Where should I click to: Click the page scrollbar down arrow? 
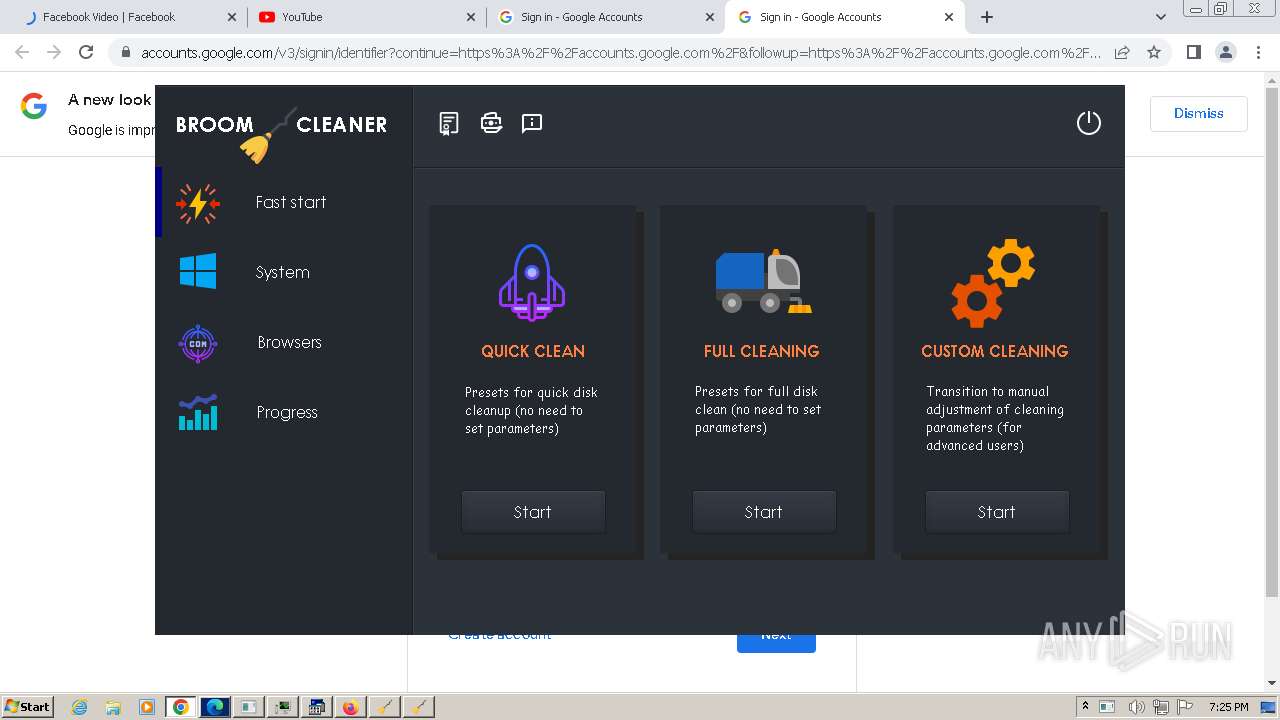[1272, 684]
